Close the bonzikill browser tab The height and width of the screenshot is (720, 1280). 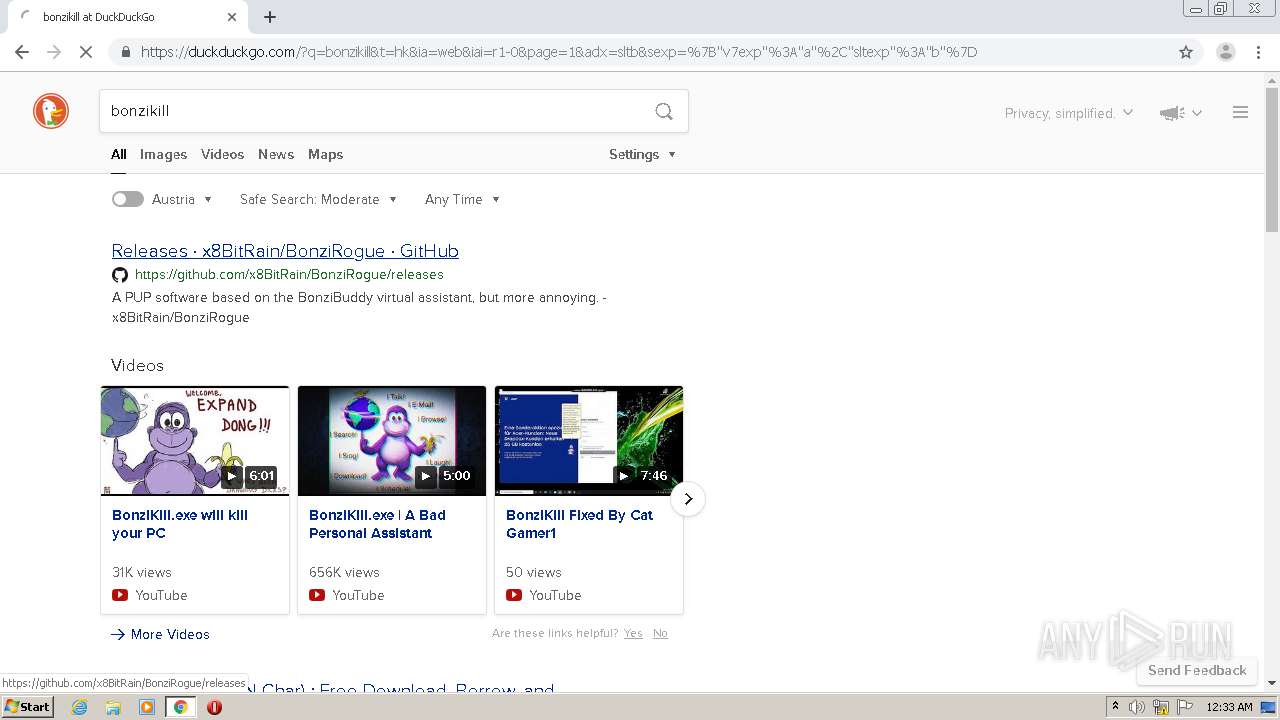[x=232, y=17]
